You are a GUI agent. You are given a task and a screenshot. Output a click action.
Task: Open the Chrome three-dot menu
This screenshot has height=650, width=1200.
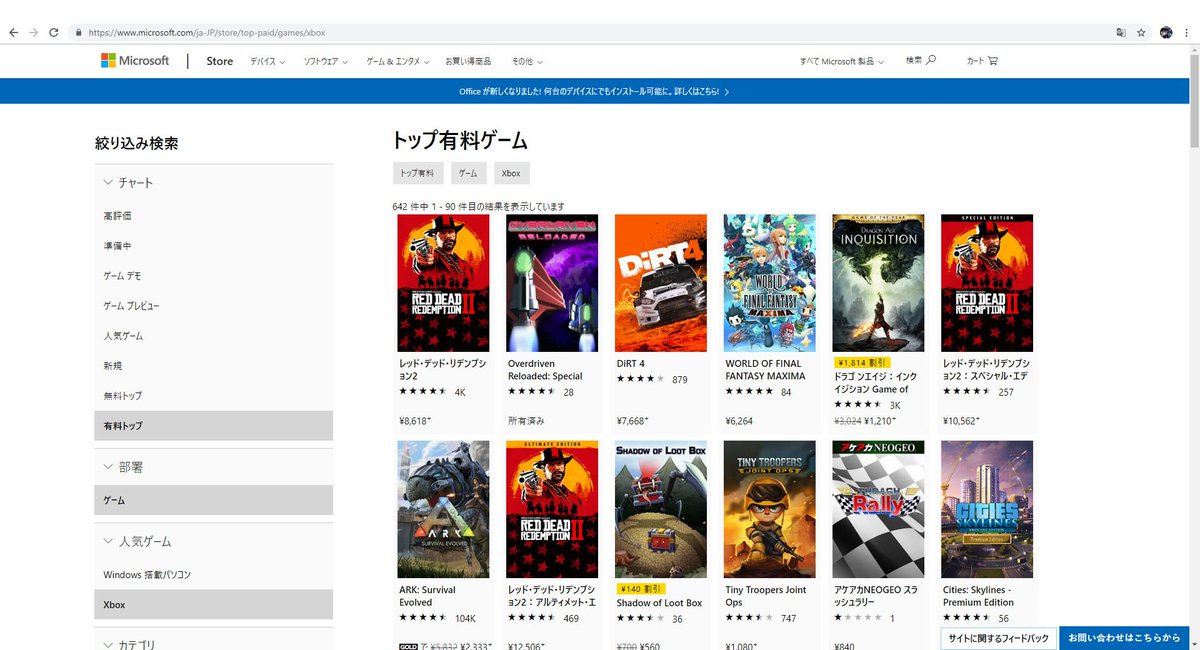point(1186,32)
